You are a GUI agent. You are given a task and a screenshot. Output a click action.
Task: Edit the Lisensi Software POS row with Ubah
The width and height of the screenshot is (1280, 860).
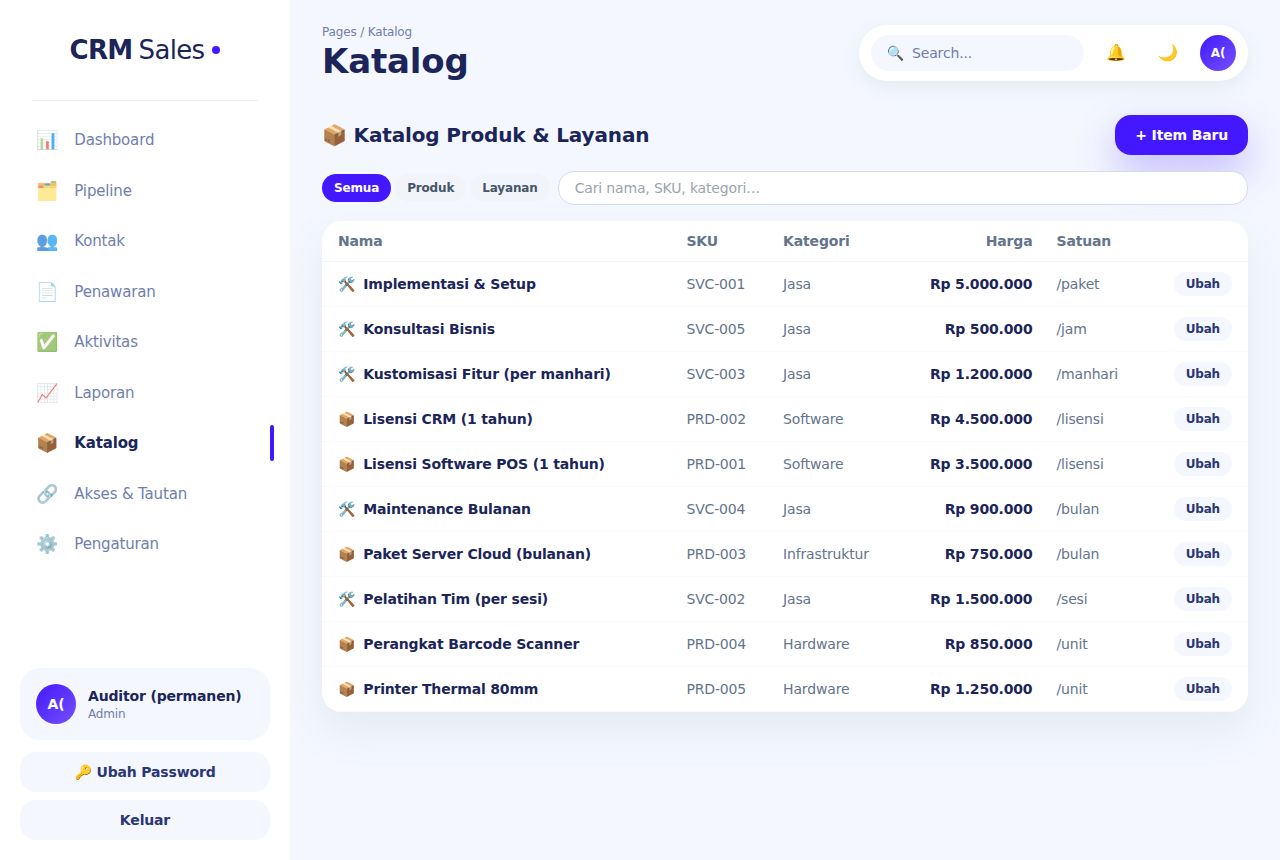coord(1202,464)
